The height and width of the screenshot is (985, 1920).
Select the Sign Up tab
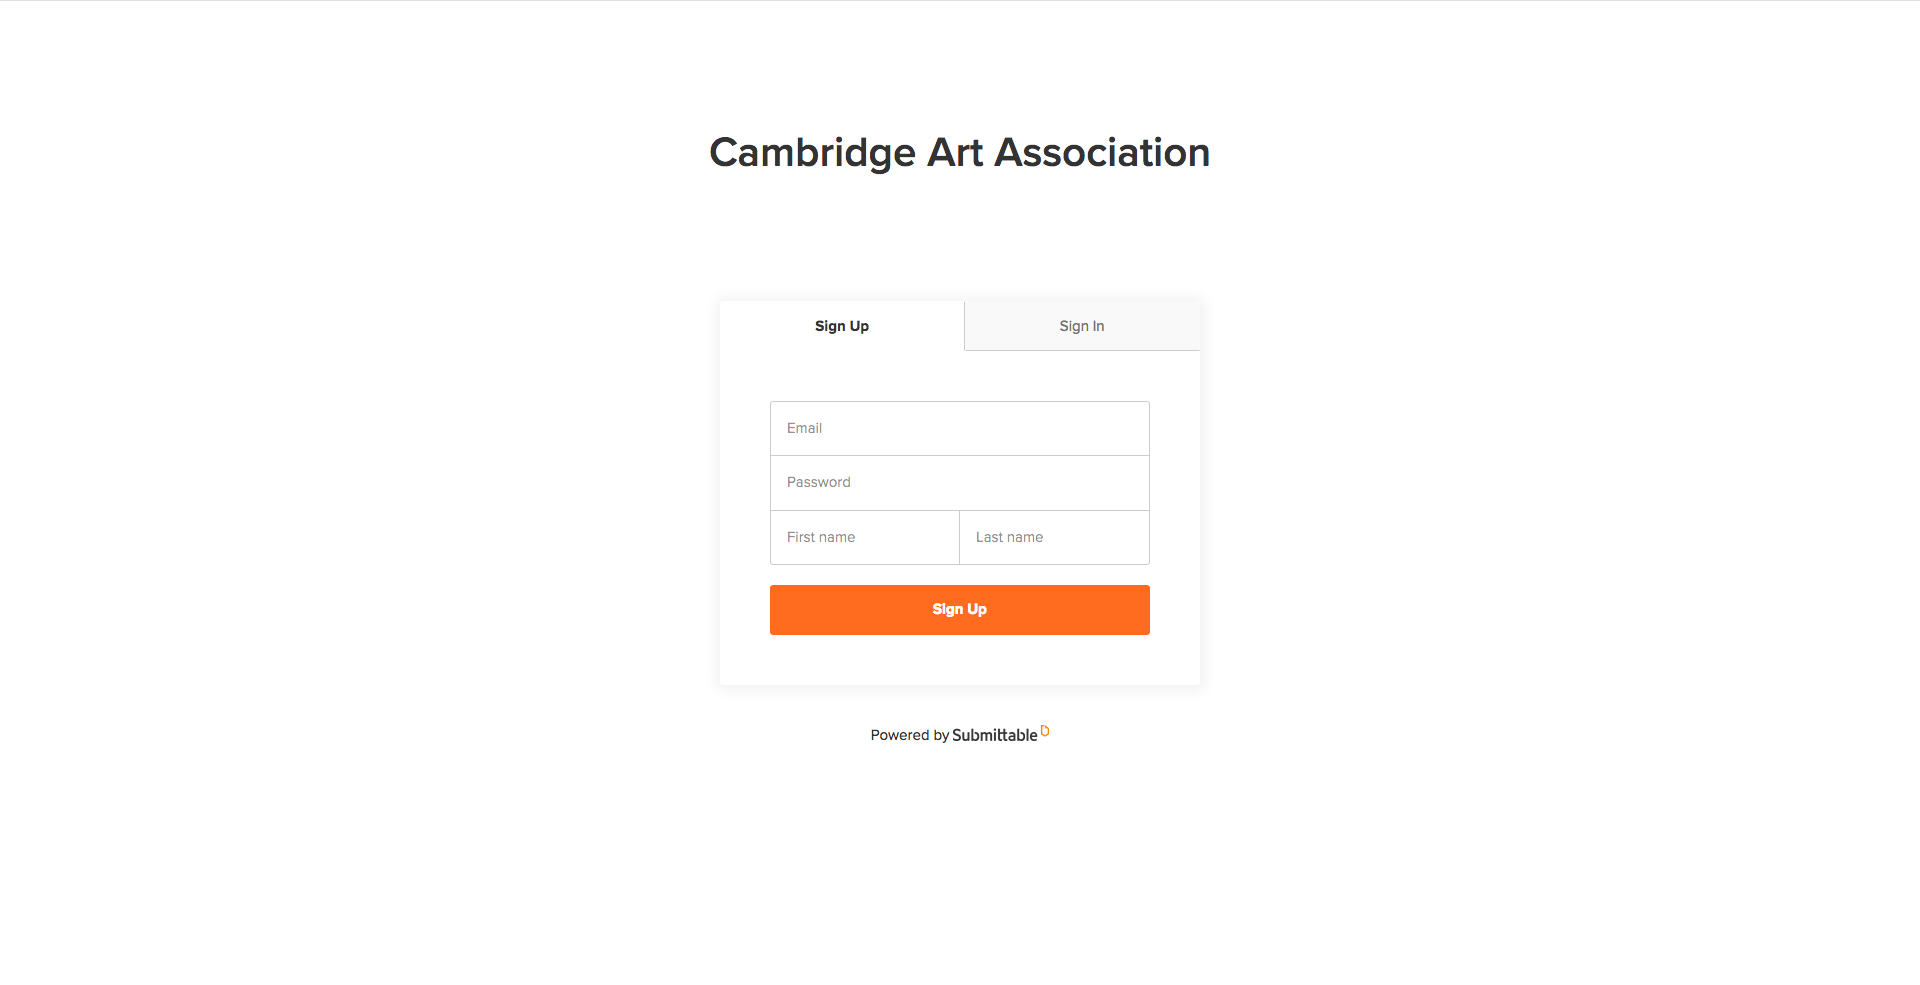(x=842, y=326)
